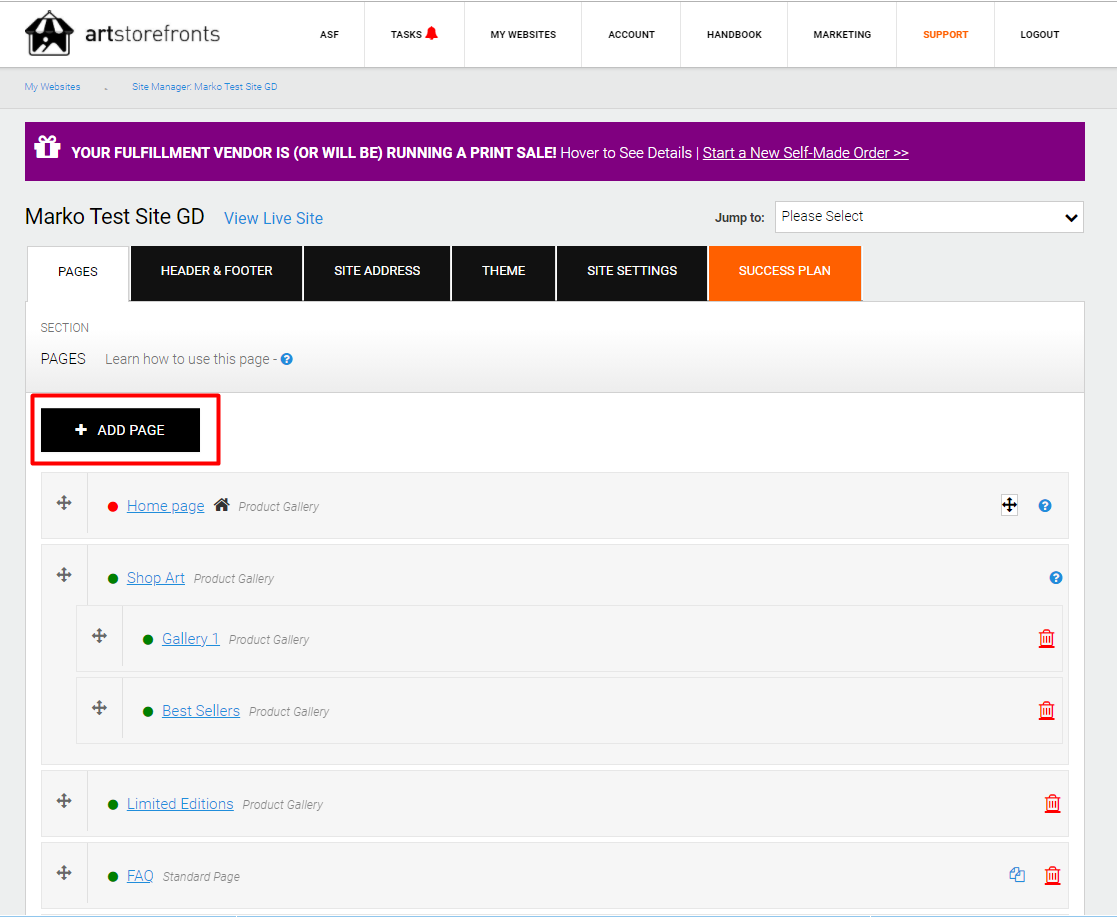Open the Jump to dropdown
This screenshot has height=917, width=1117.
(929, 217)
